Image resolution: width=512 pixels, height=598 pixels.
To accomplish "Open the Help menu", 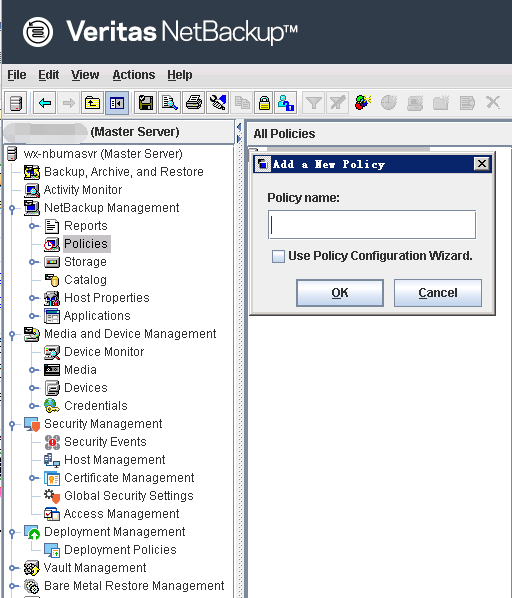I will click(x=180, y=75).
